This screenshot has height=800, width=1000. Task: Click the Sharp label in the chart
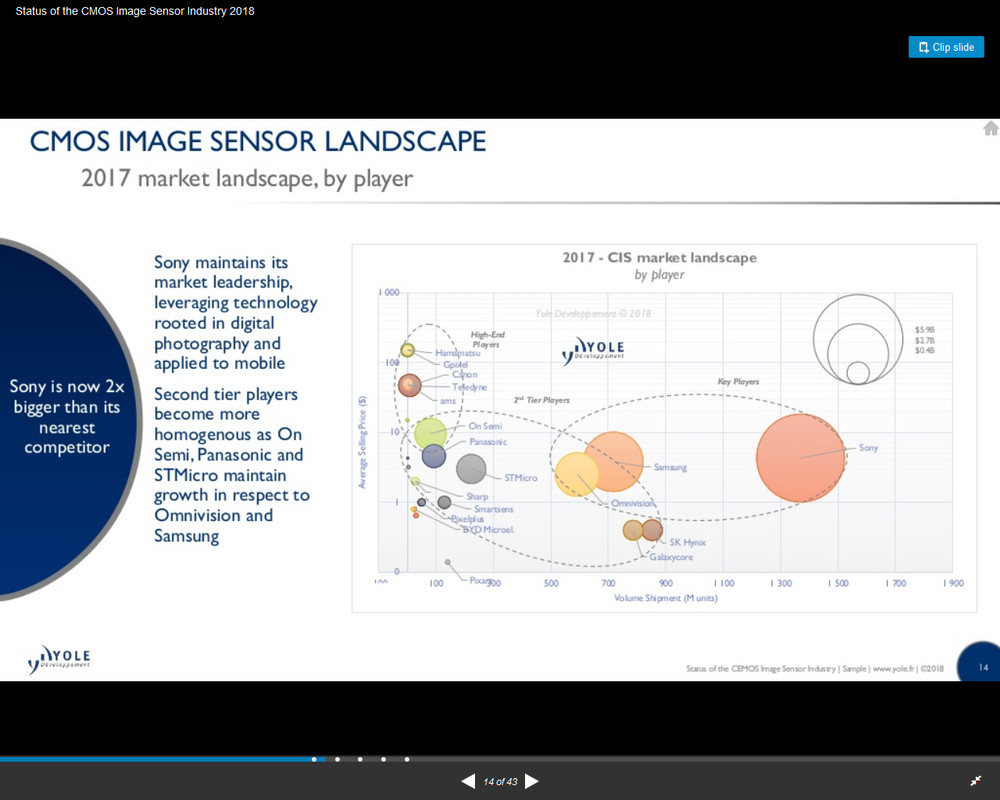[x=476, y=496]
